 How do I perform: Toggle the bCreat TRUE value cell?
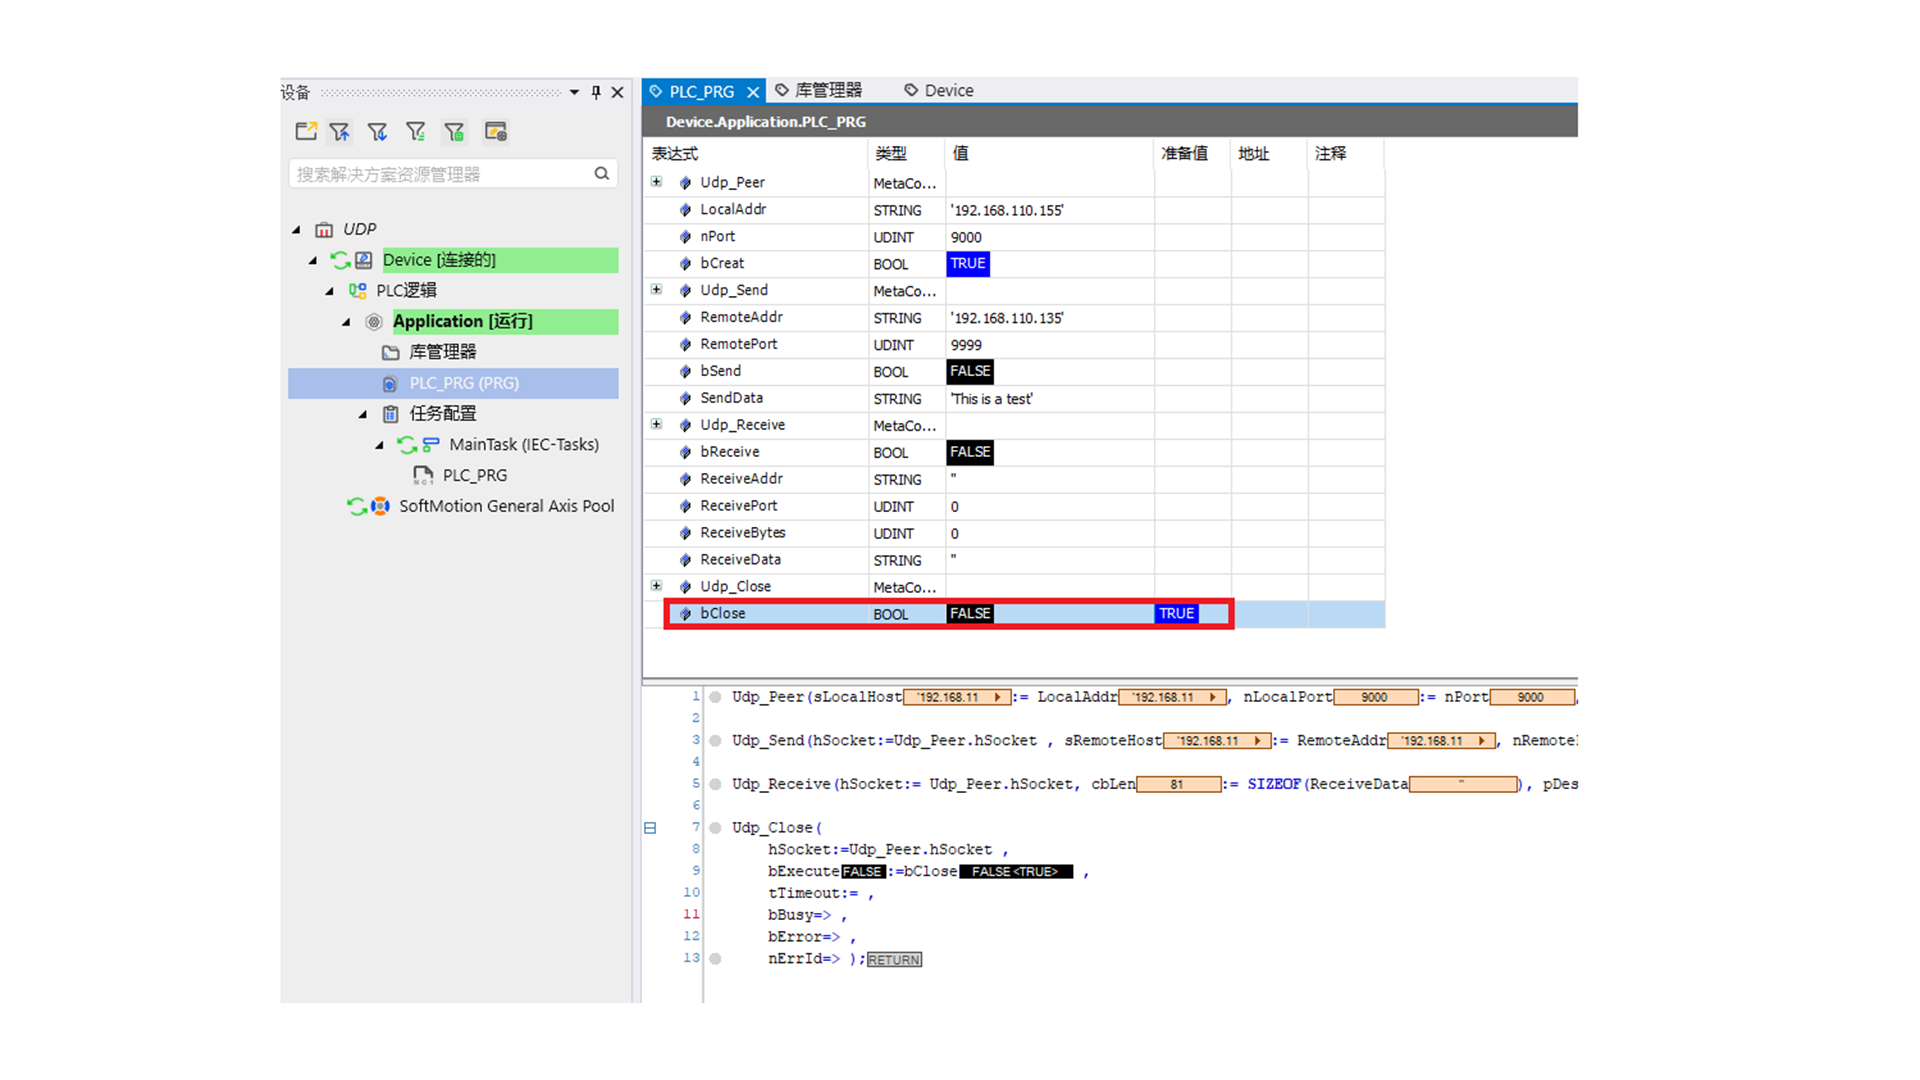point(967,264)
